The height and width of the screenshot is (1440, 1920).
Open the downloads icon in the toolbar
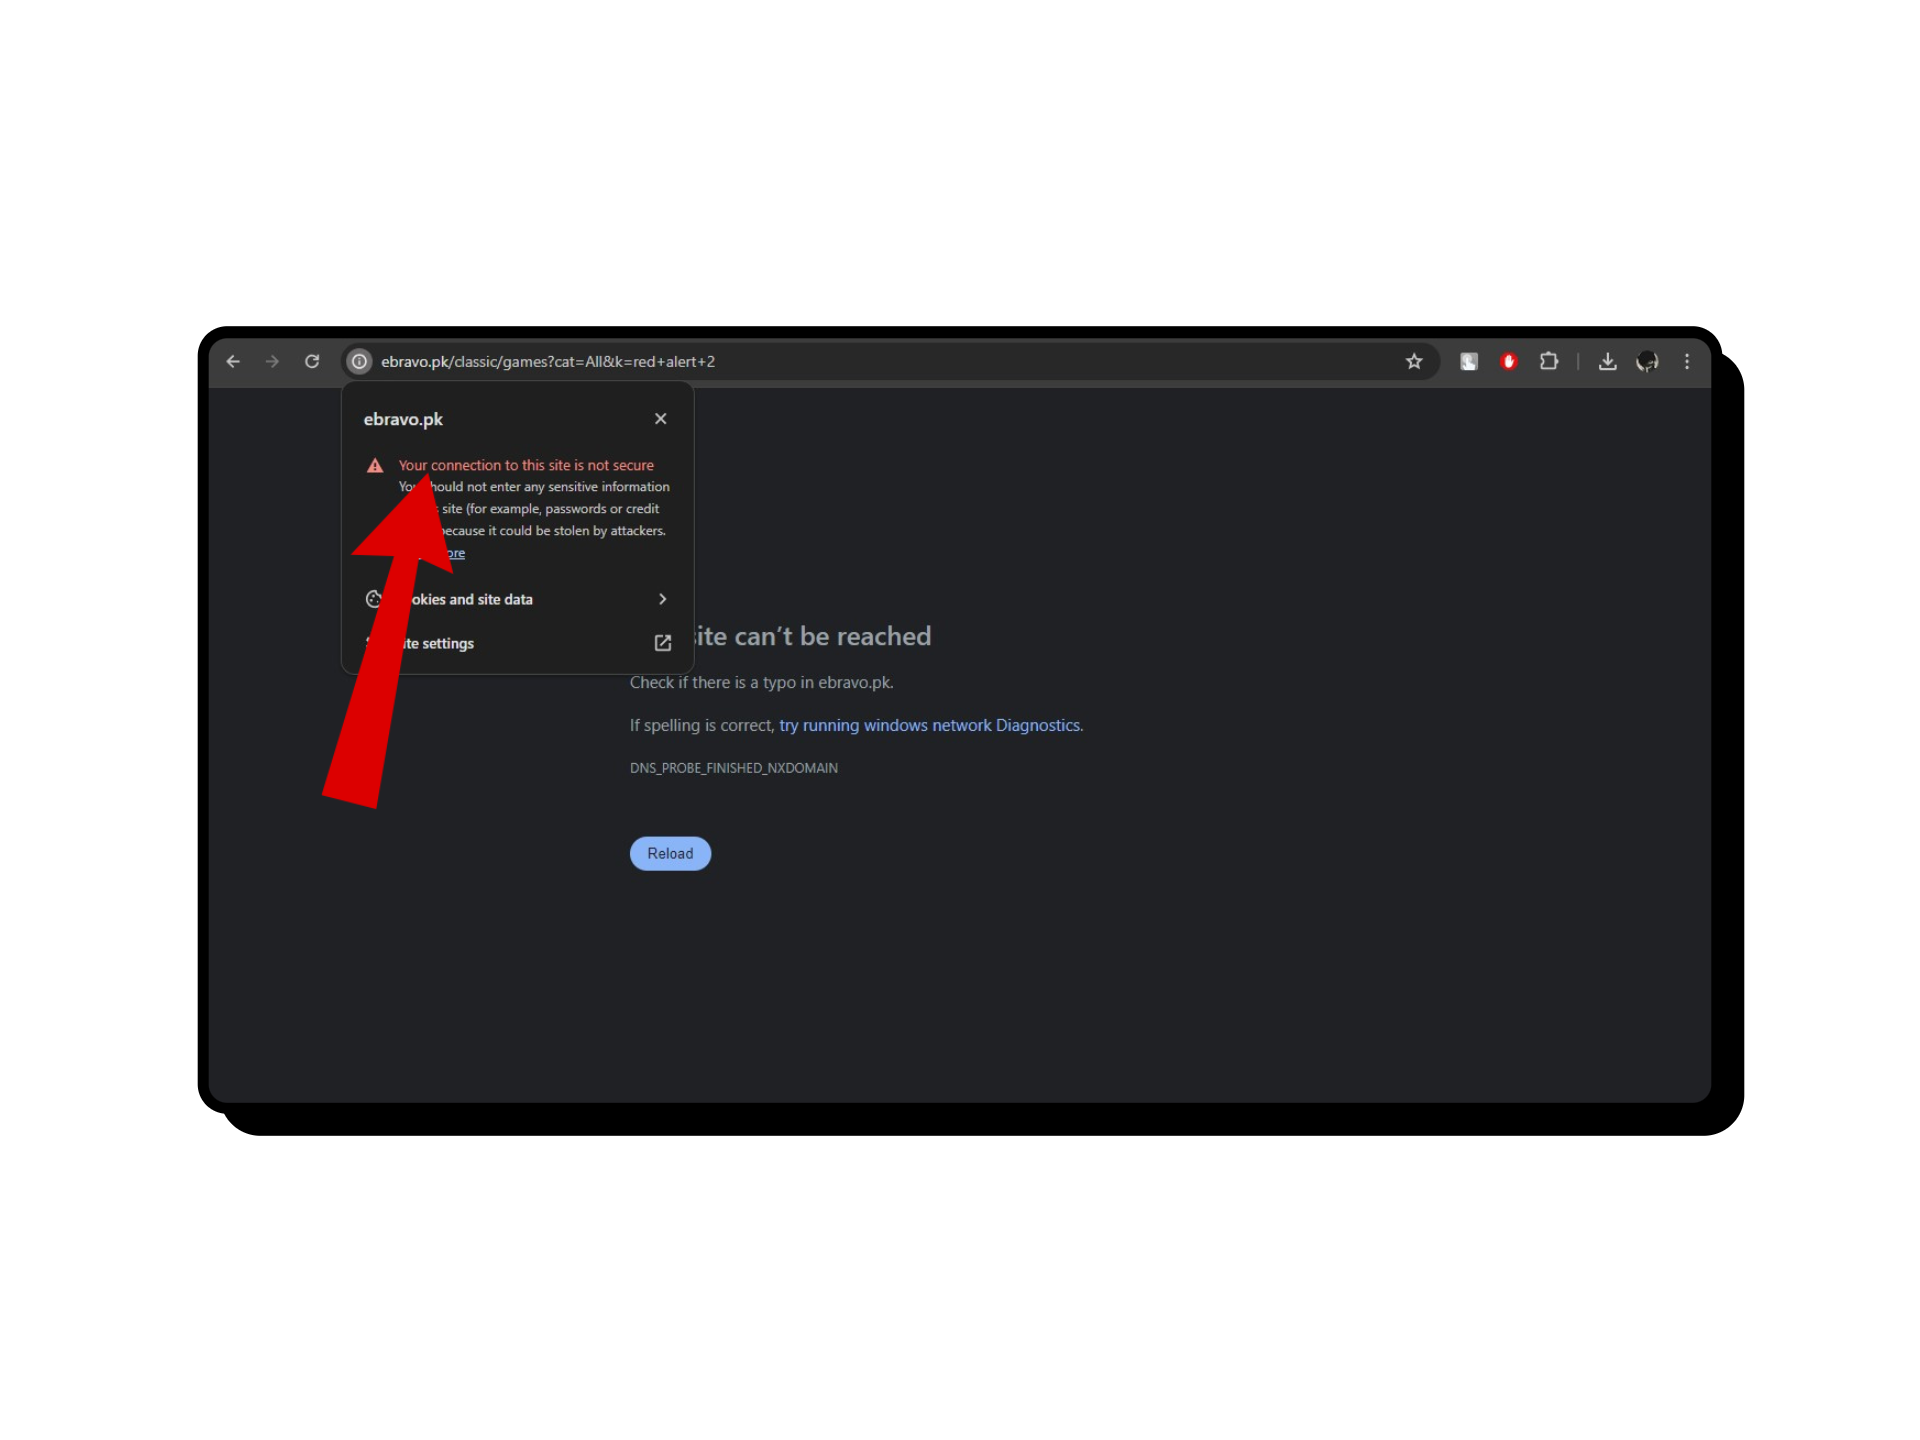click(1607, 361)
